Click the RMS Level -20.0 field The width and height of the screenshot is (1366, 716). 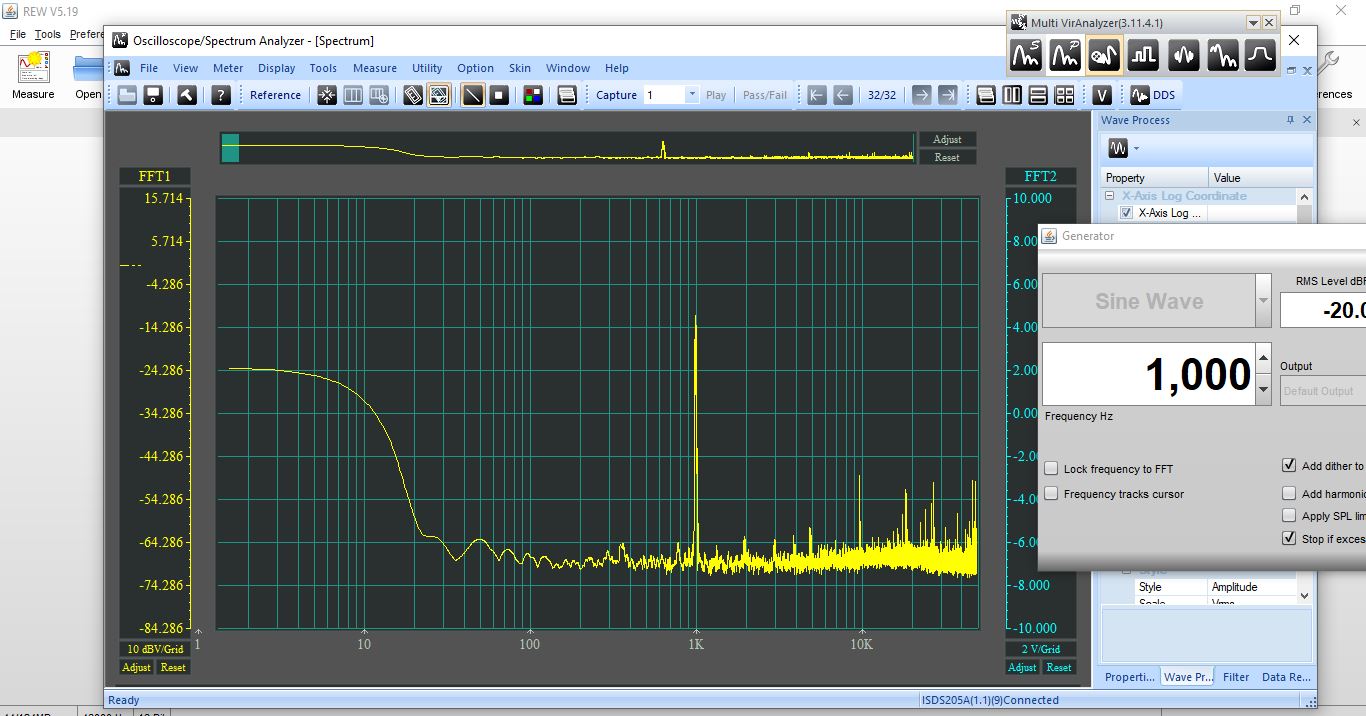[x=1323, y=310]
